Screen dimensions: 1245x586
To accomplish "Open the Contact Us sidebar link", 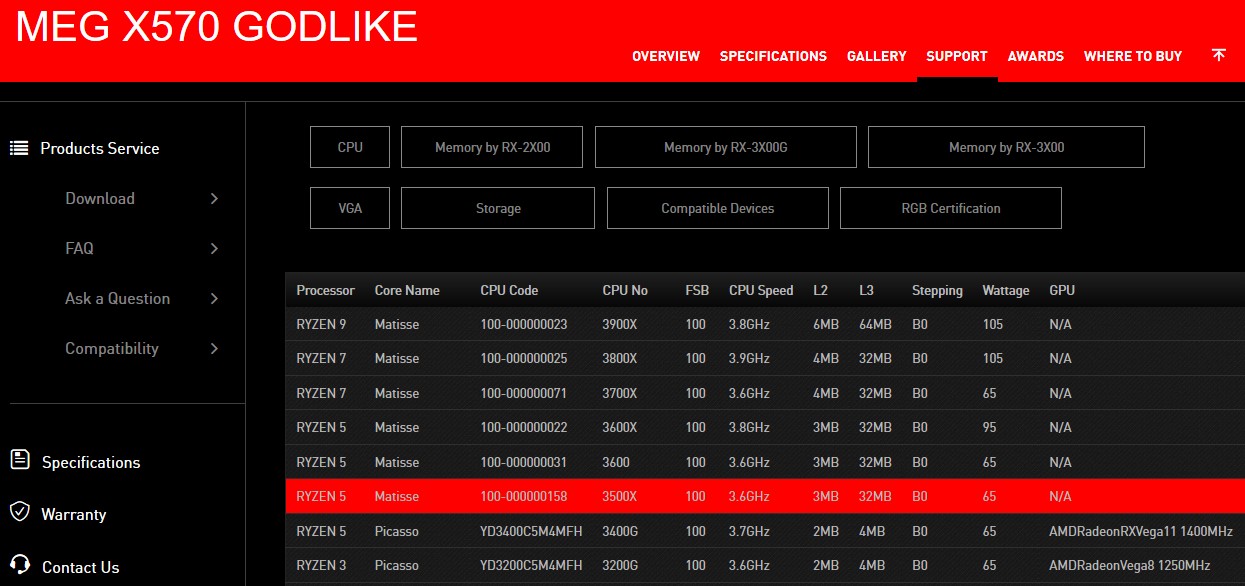I will pos(81,567).
